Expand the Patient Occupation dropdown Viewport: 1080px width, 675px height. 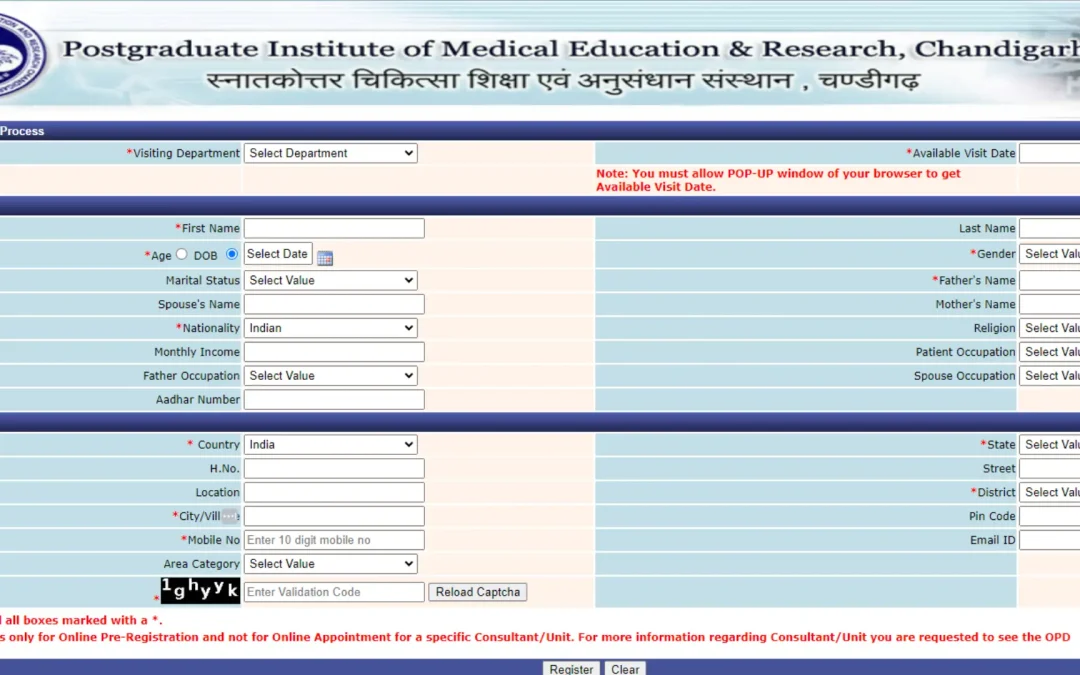click(x=1050, y=352)
